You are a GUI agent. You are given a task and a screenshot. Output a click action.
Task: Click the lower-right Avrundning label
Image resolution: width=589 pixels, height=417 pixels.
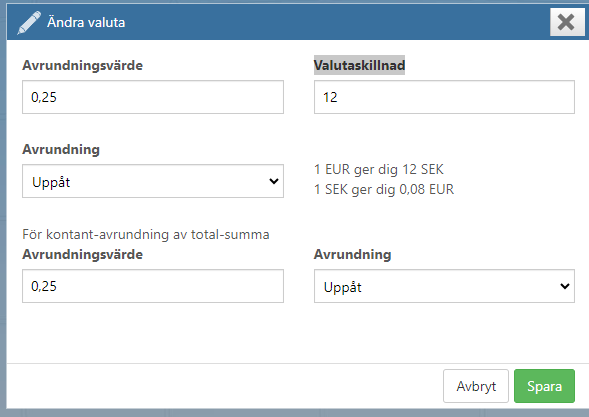click(353, 254)
